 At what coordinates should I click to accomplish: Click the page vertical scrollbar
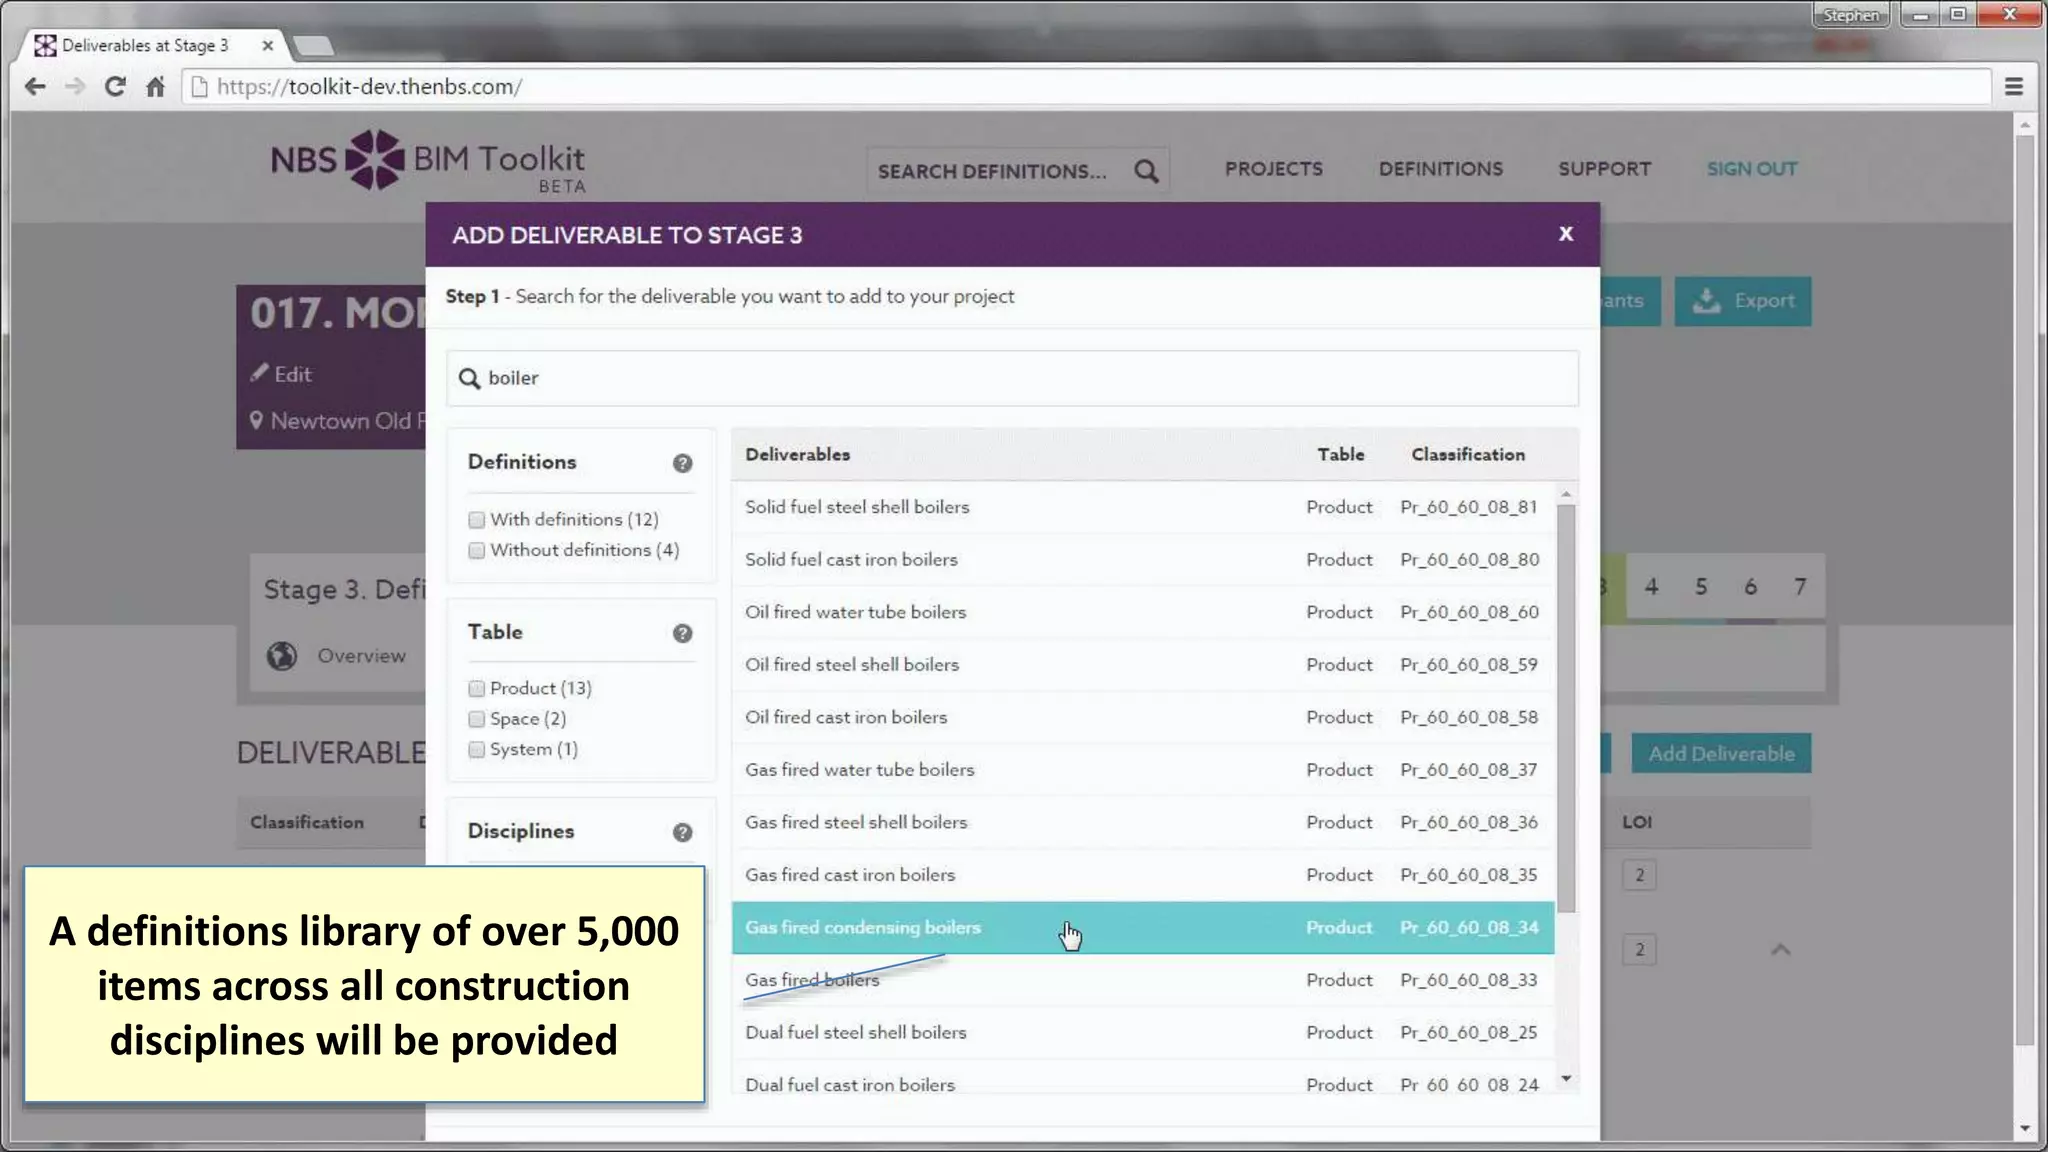point(2025,590)
